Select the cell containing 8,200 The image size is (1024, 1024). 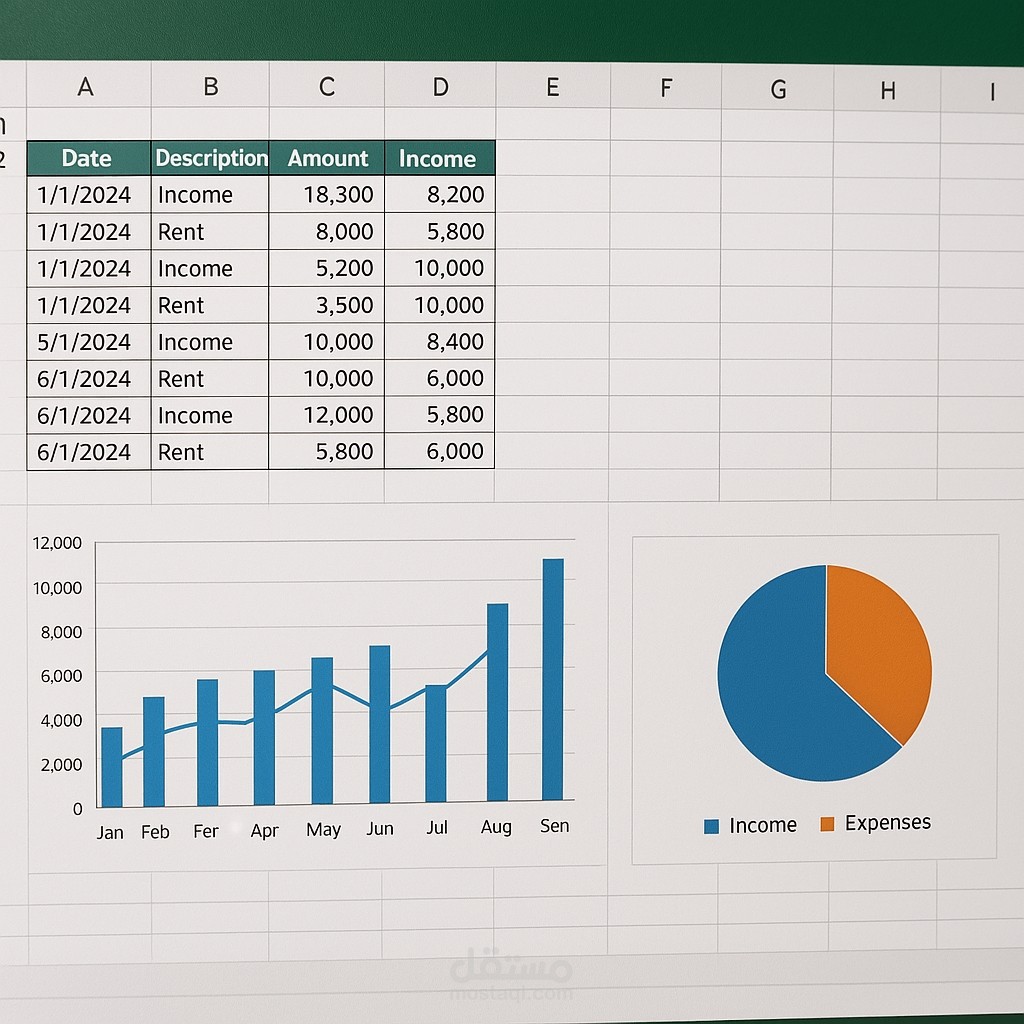click(x=440, y=194)
